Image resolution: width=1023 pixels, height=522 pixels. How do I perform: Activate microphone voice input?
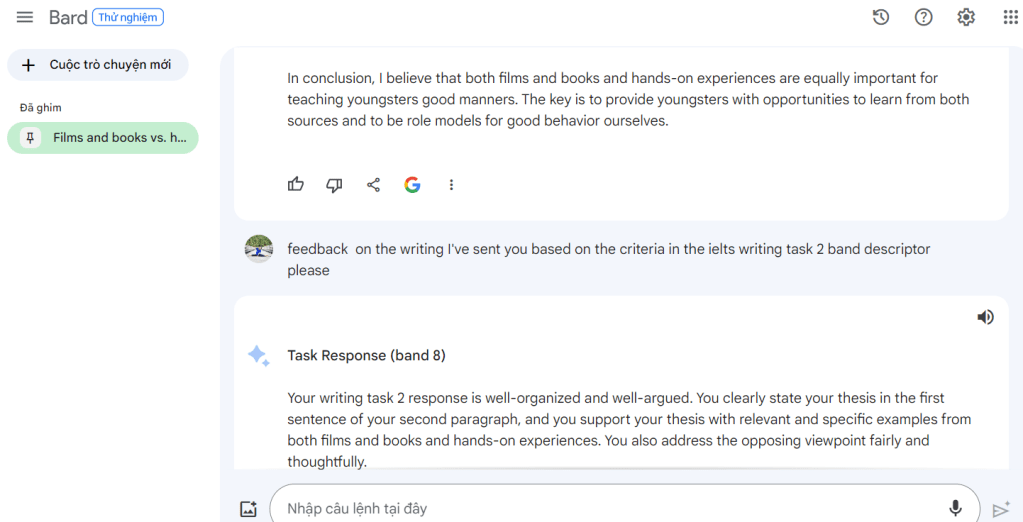(x=956, y=508)
